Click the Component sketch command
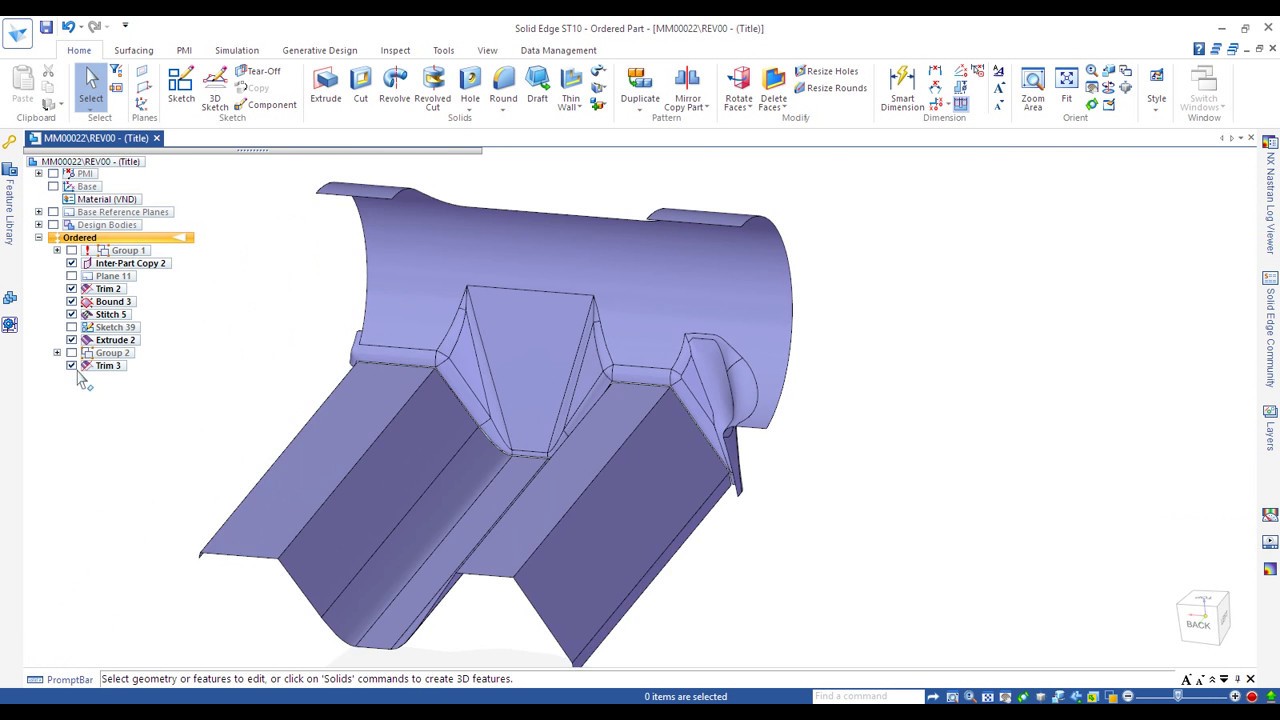This screenshot has height=720, width=1280. (x=265, y=105)
